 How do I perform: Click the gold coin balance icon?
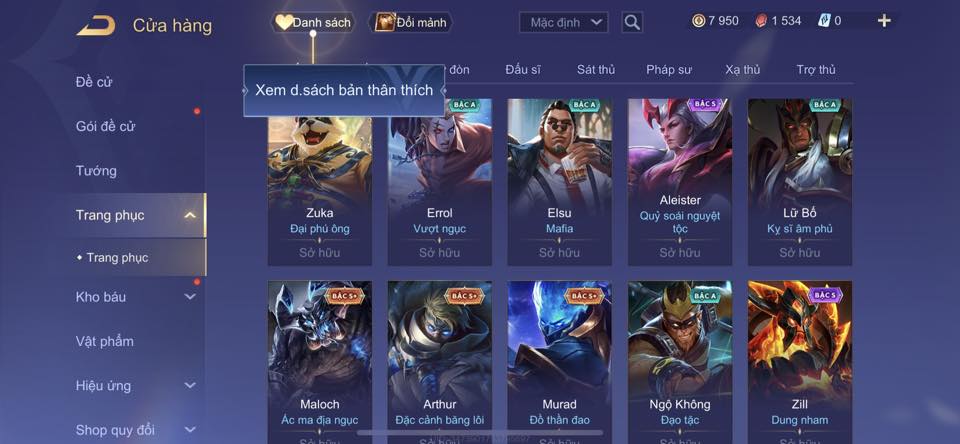point(699,21)
